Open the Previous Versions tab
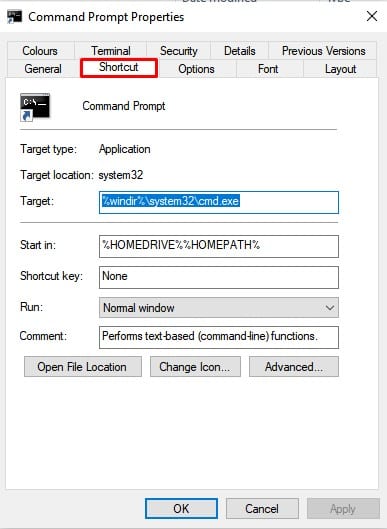The image size is (387, 529). pyautogui.click(x=323, y=51)
